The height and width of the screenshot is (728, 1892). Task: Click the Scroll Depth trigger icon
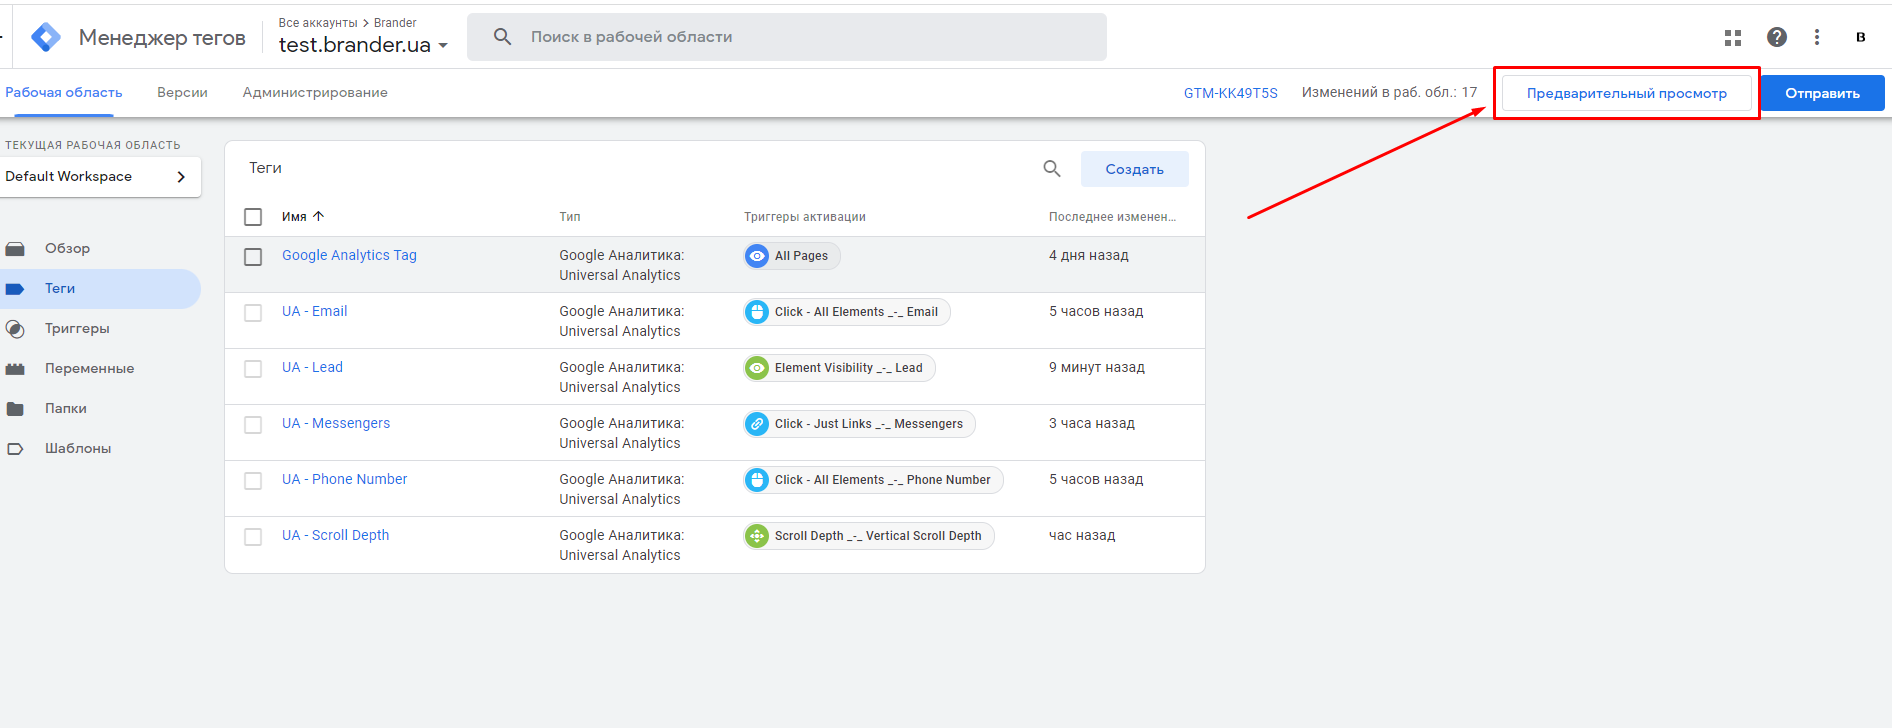[757, 536]
